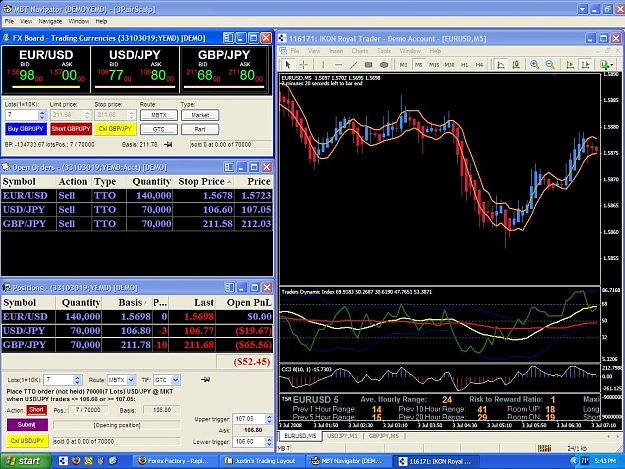
Task: Select the rectangle shape tool
Action: click(x=369, y=65)
